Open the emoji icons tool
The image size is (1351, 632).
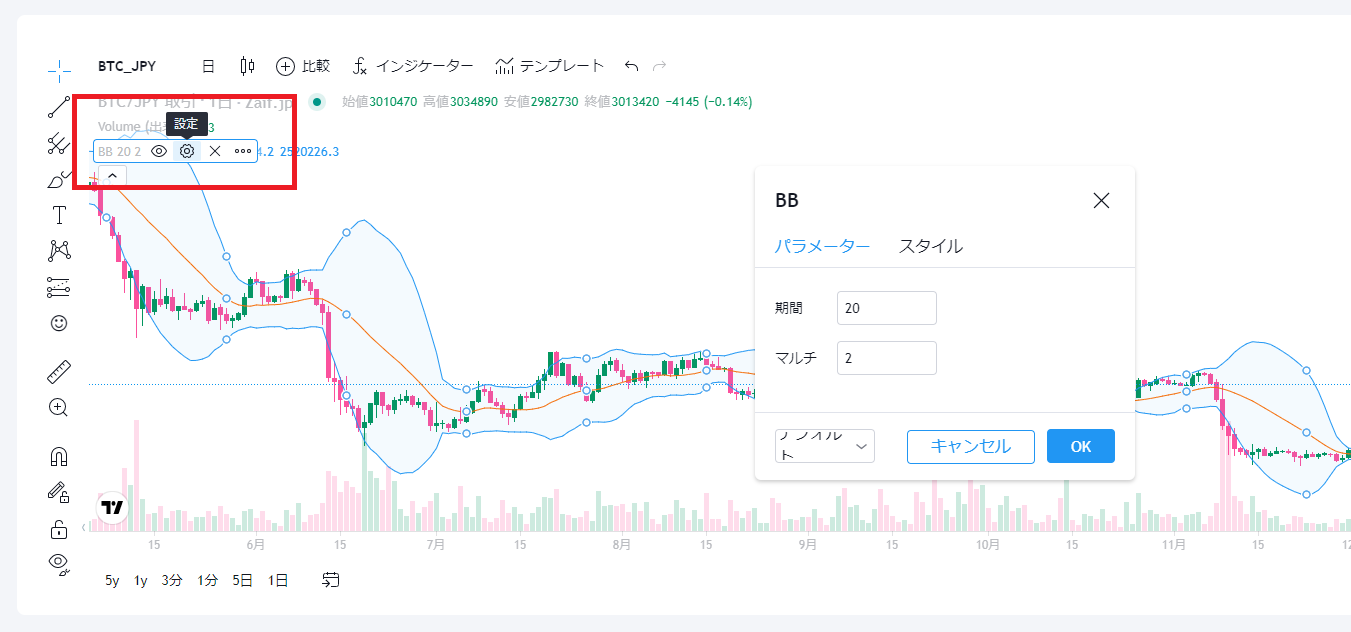[x=59, y=323]
